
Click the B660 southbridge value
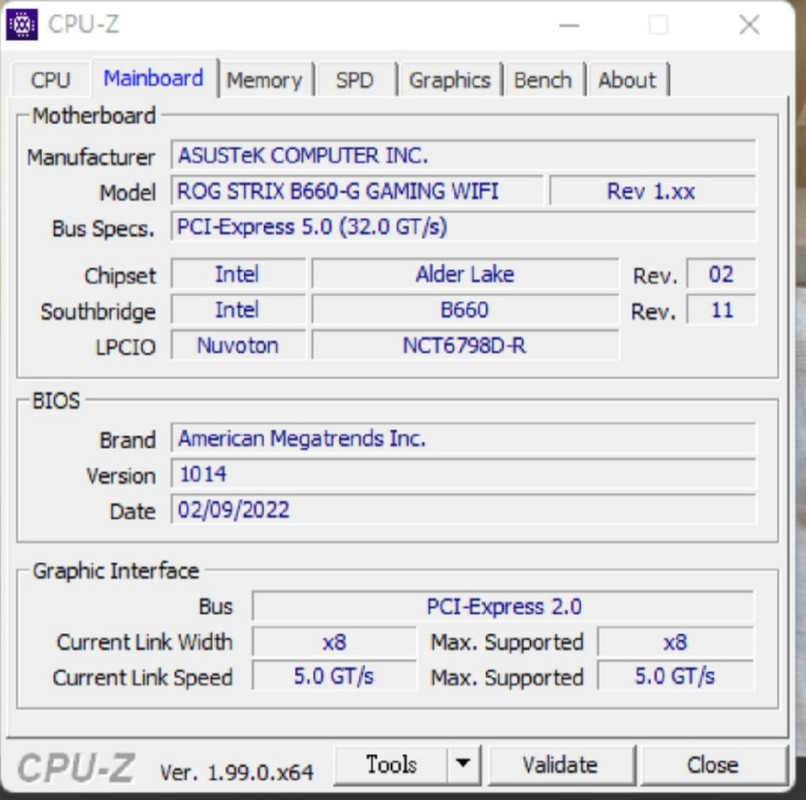pyautogui.click(x=465, y=310)
